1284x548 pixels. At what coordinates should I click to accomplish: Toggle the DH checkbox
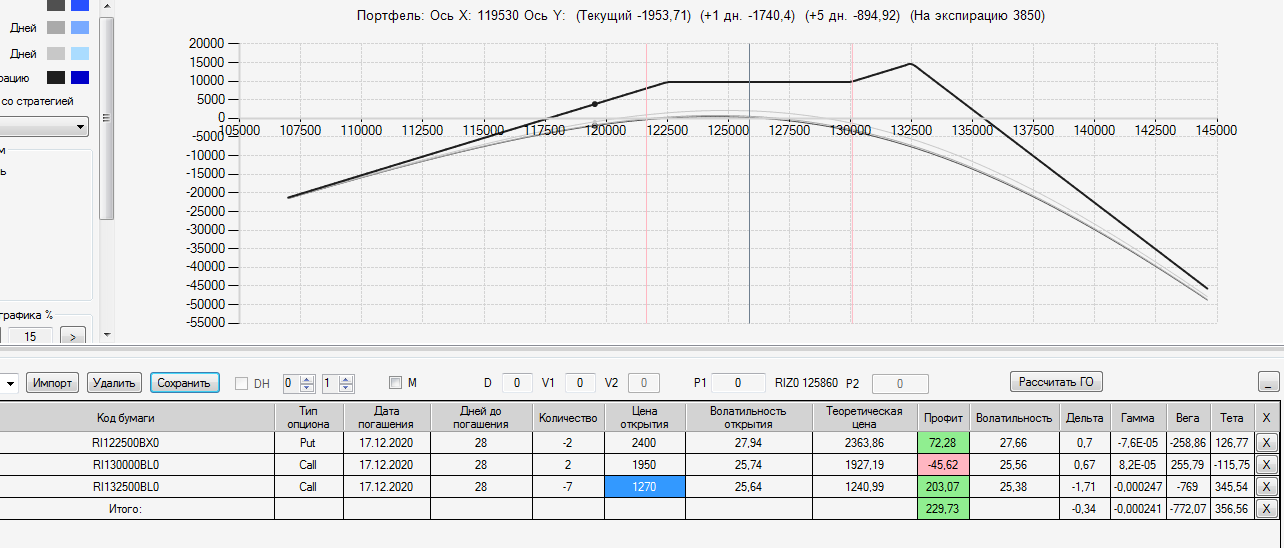click(241, 383)
